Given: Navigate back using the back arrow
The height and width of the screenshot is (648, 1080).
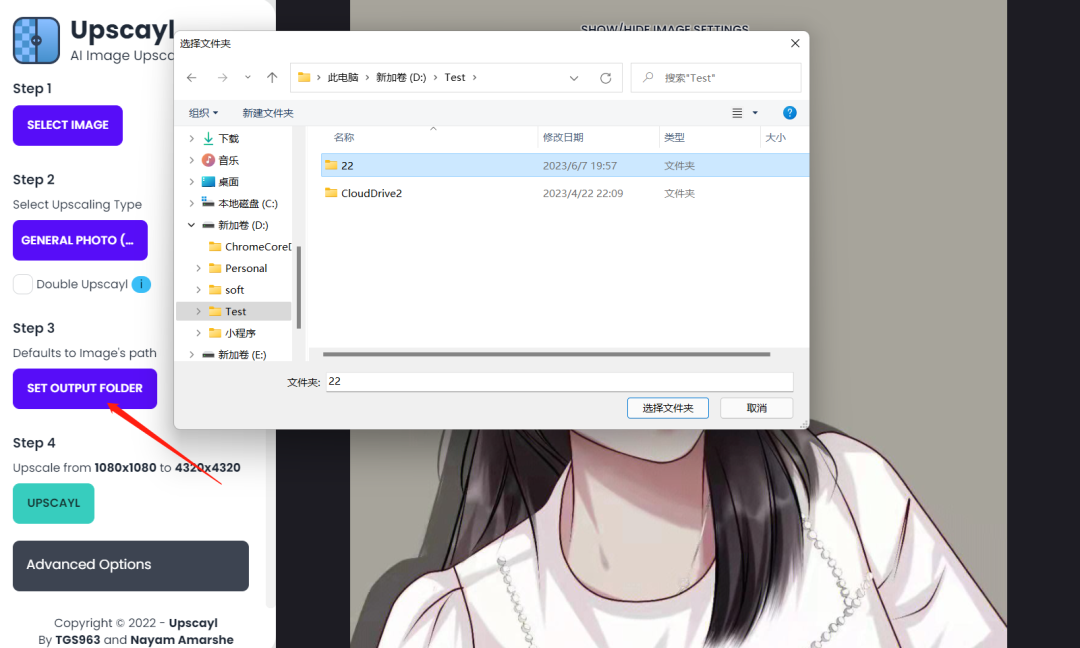Looking at the screenshot, I should point(191,77).
